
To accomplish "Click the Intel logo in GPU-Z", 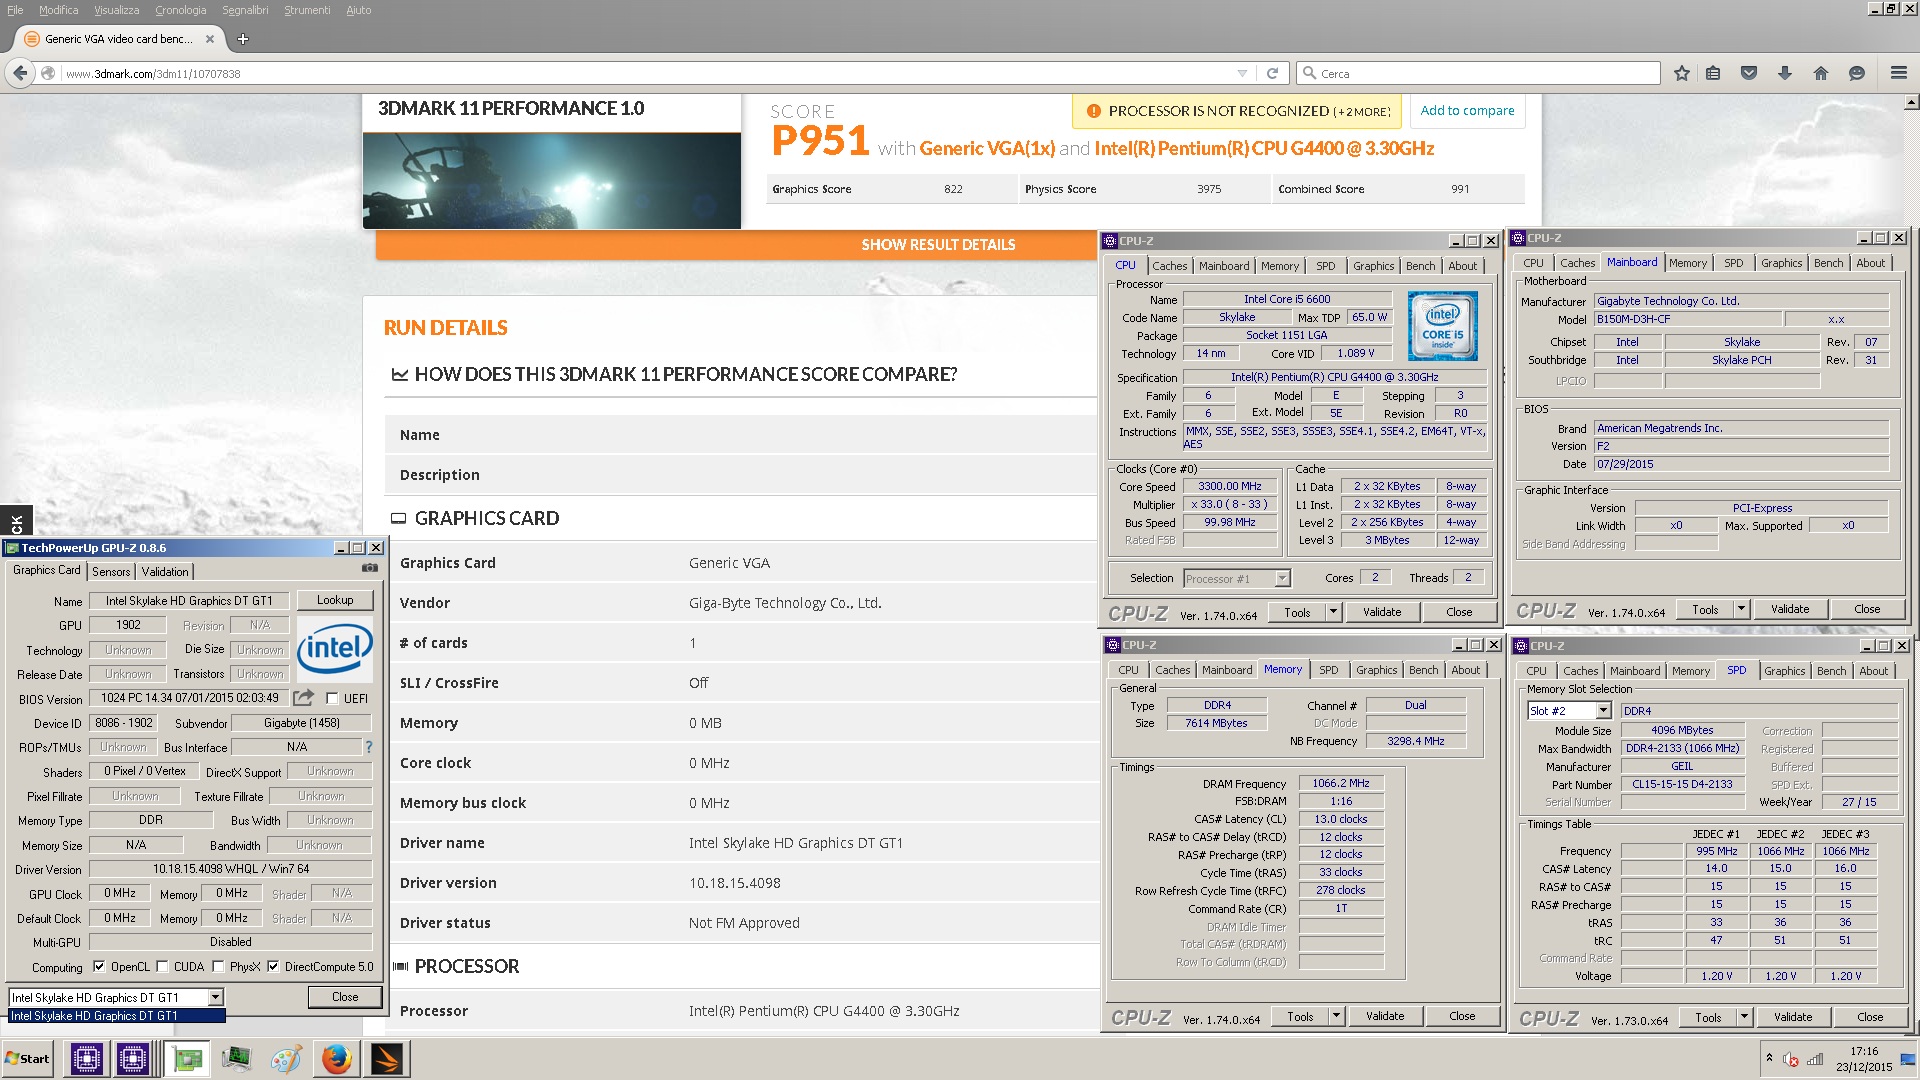I will [335, 649].
